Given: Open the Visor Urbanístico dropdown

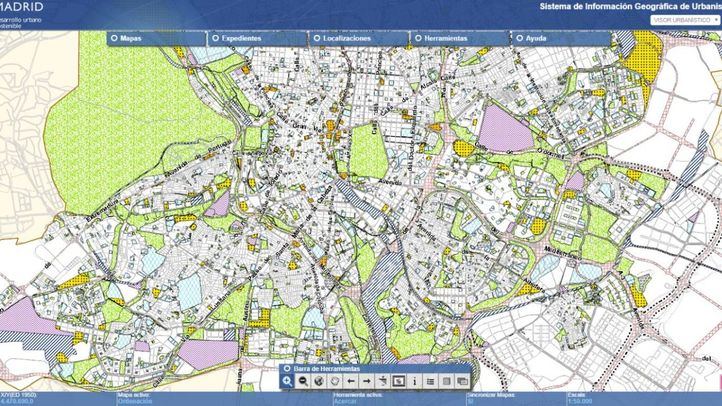Looking at the screenshot, I should click(x=686, y=19).
